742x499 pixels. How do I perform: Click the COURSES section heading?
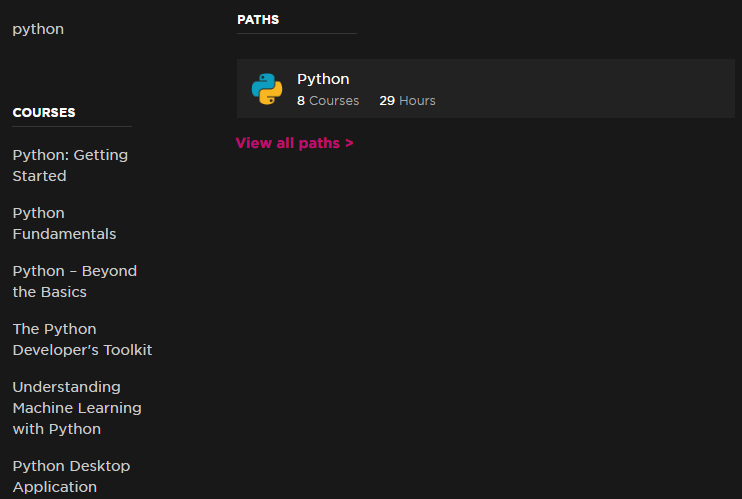tap(44, 113)
